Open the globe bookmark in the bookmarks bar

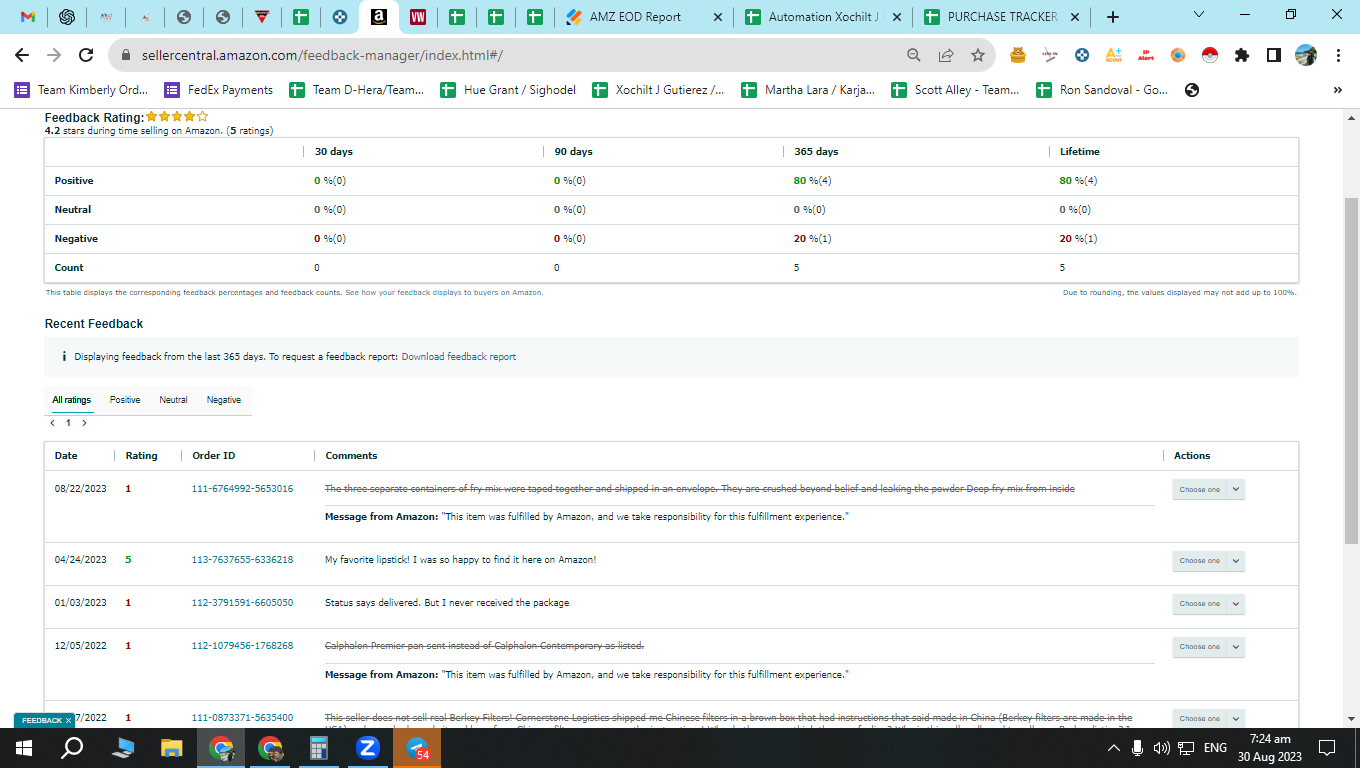(1192, 90)
